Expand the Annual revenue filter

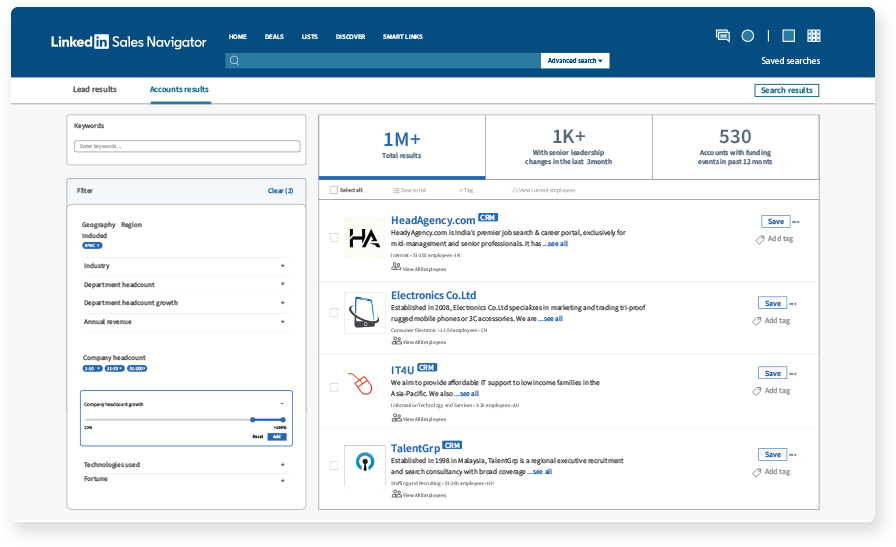(x=282, y=322)
